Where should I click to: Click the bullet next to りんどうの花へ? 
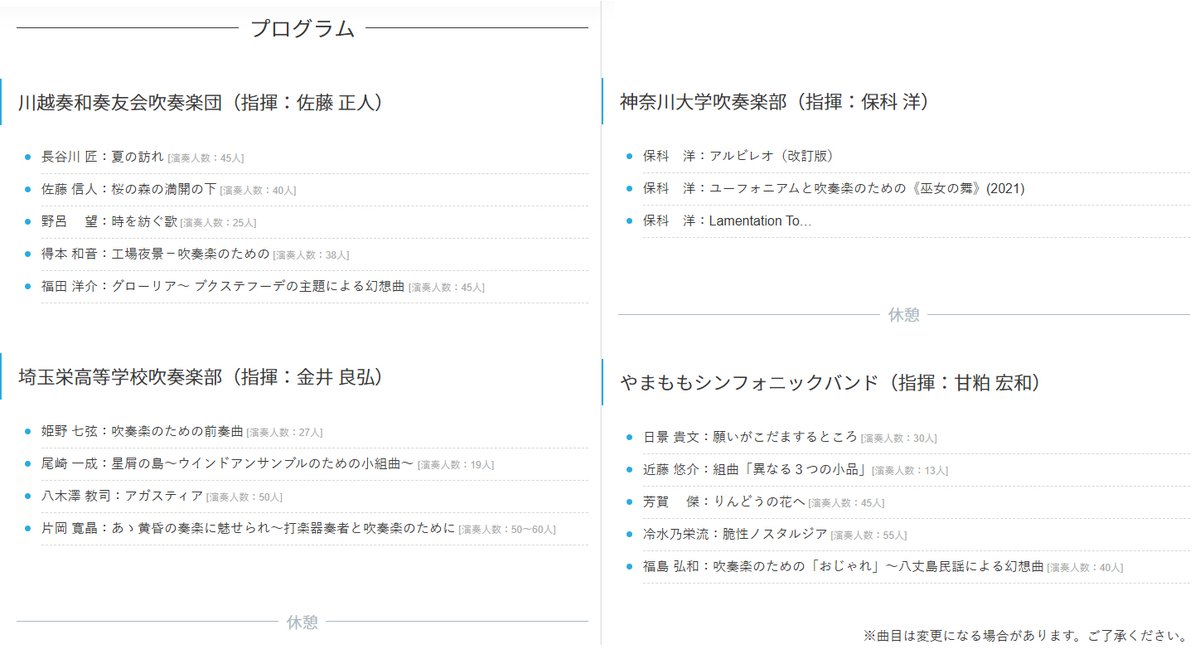pos(627,501)
